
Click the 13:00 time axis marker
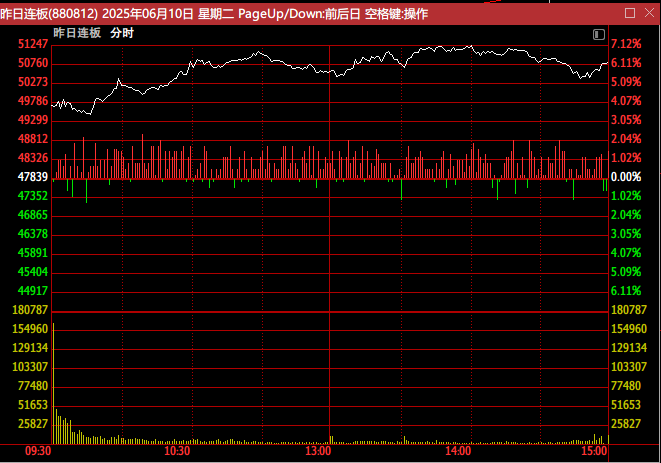(318, 452)
